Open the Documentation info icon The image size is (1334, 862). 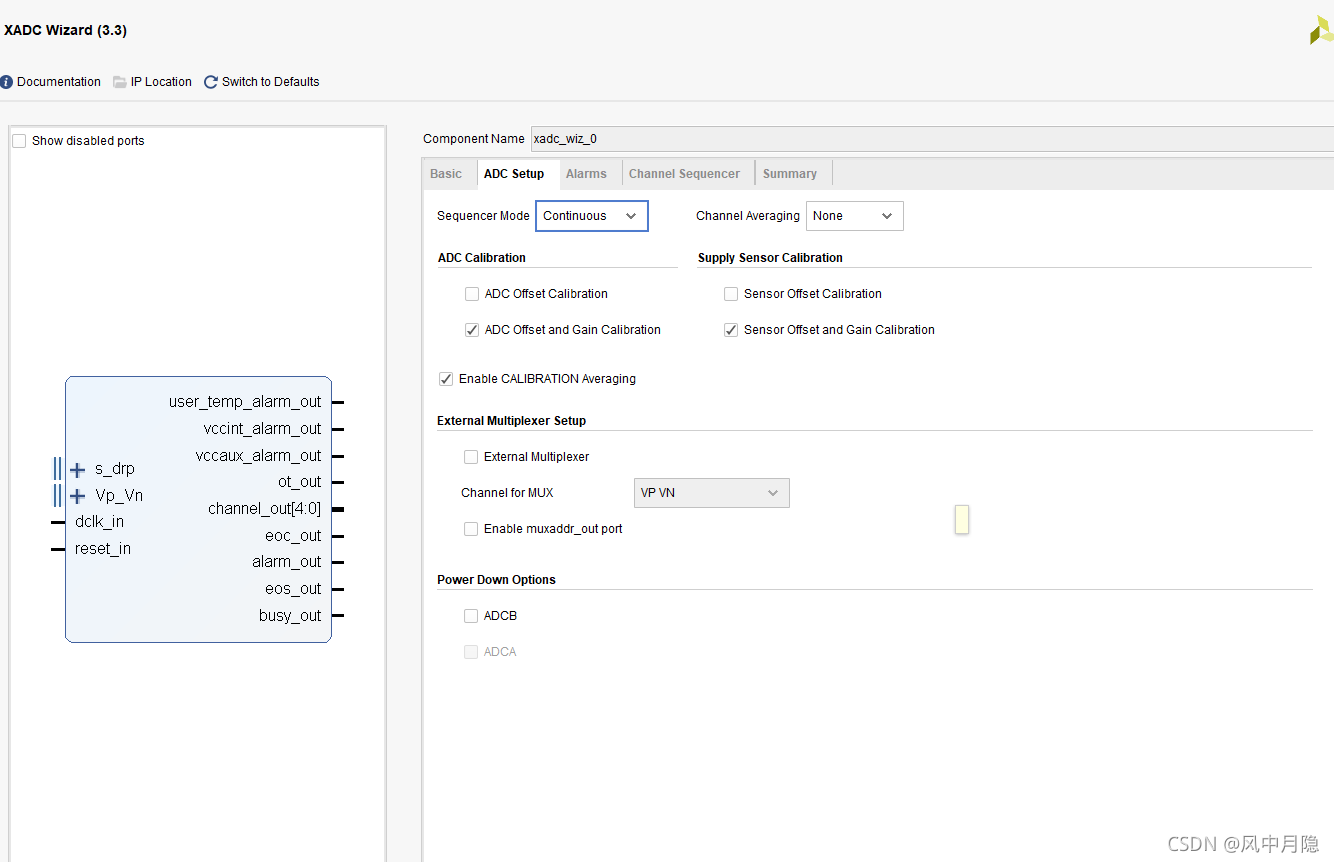pyautogui.click(x=6, y=82)
